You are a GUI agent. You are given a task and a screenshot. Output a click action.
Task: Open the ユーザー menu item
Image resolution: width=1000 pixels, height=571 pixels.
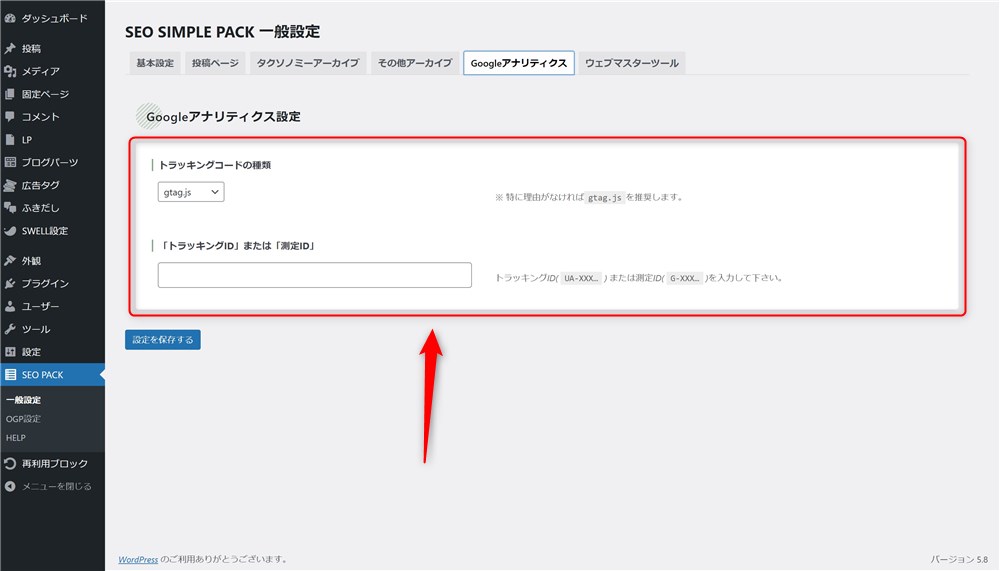click(52, 306)
